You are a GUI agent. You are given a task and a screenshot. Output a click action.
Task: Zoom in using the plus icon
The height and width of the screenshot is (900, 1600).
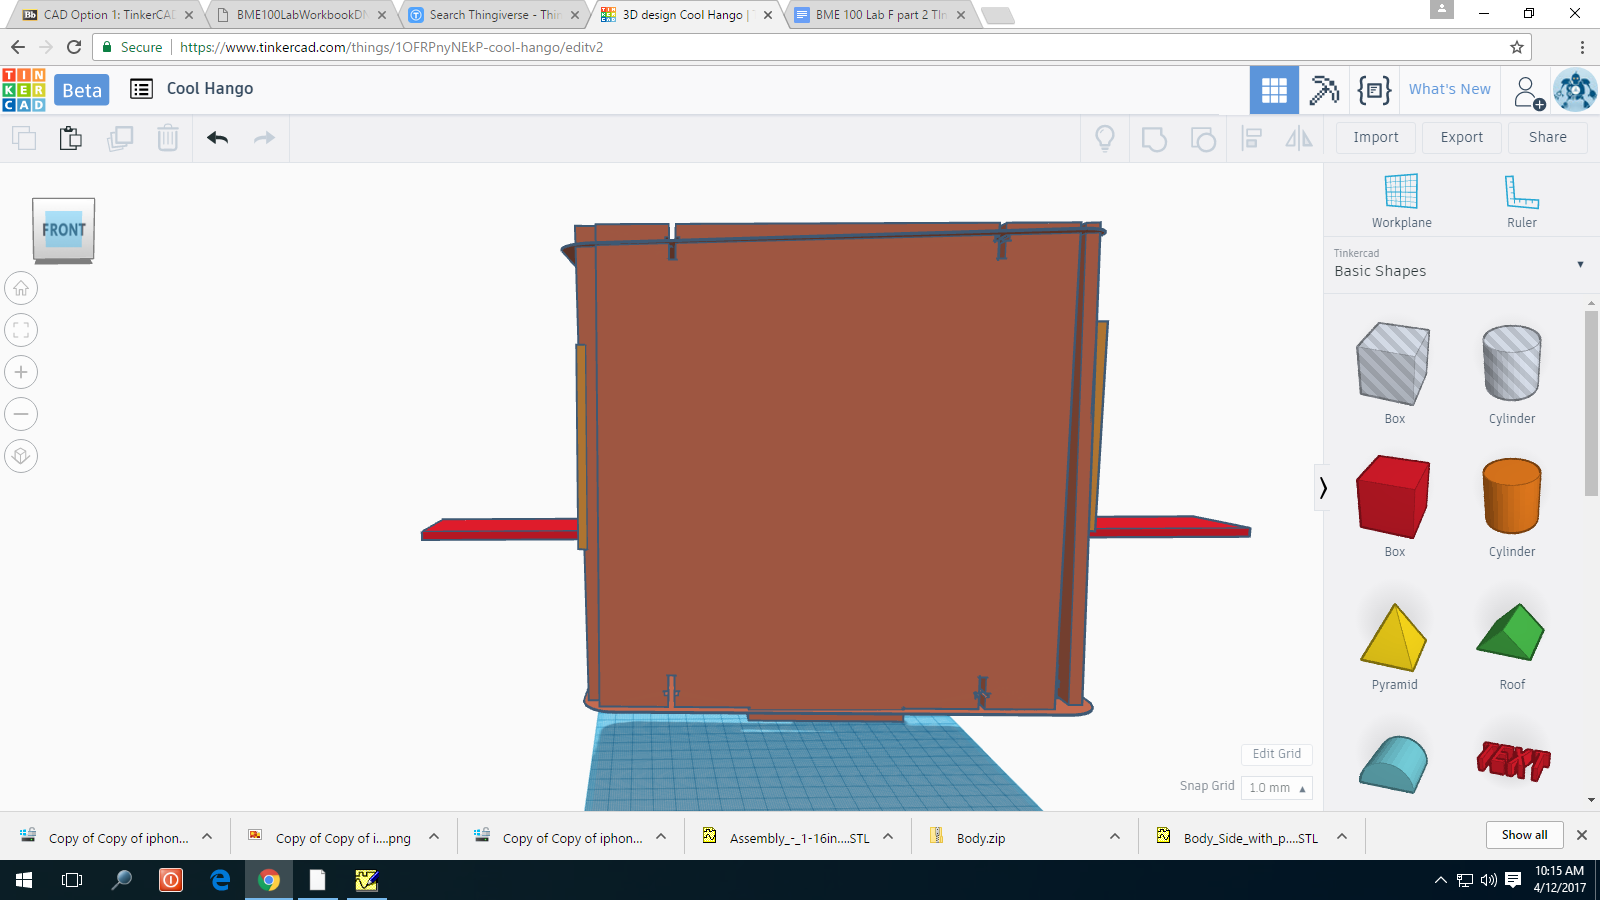[21, 372]
